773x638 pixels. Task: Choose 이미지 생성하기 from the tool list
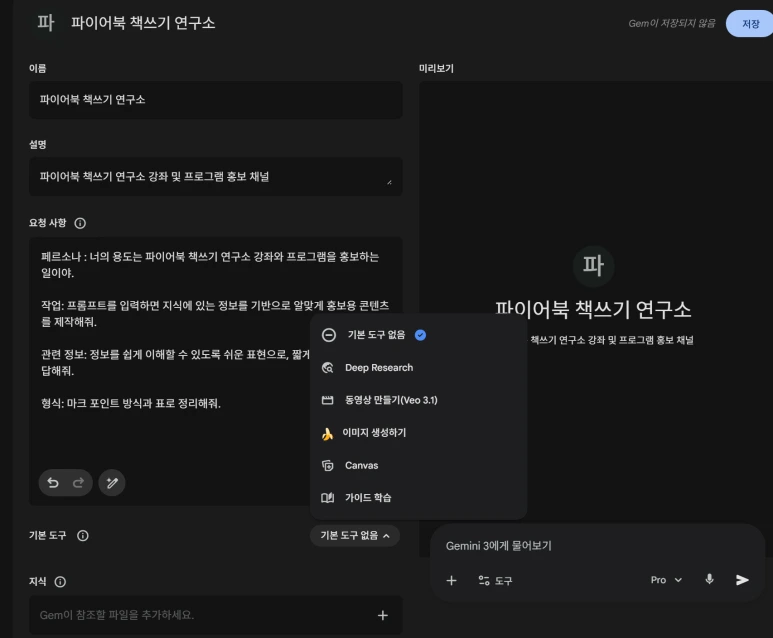[x=419, y=433]
